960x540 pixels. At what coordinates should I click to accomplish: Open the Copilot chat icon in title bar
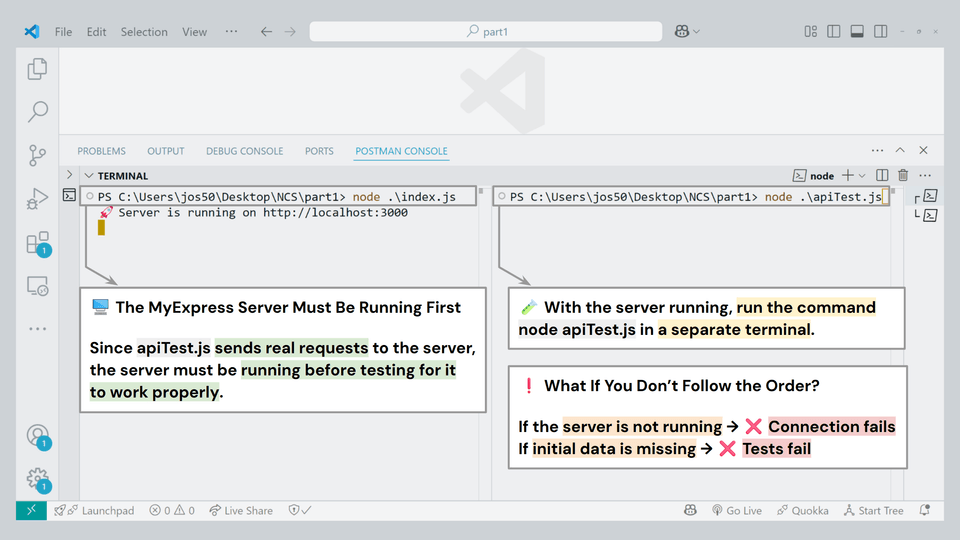[681, 31]
